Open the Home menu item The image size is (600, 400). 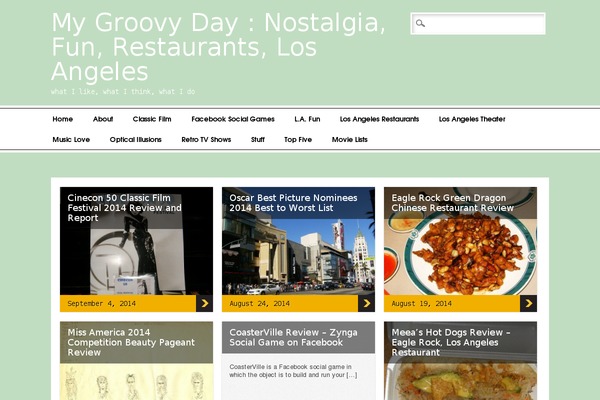point(62,119)
